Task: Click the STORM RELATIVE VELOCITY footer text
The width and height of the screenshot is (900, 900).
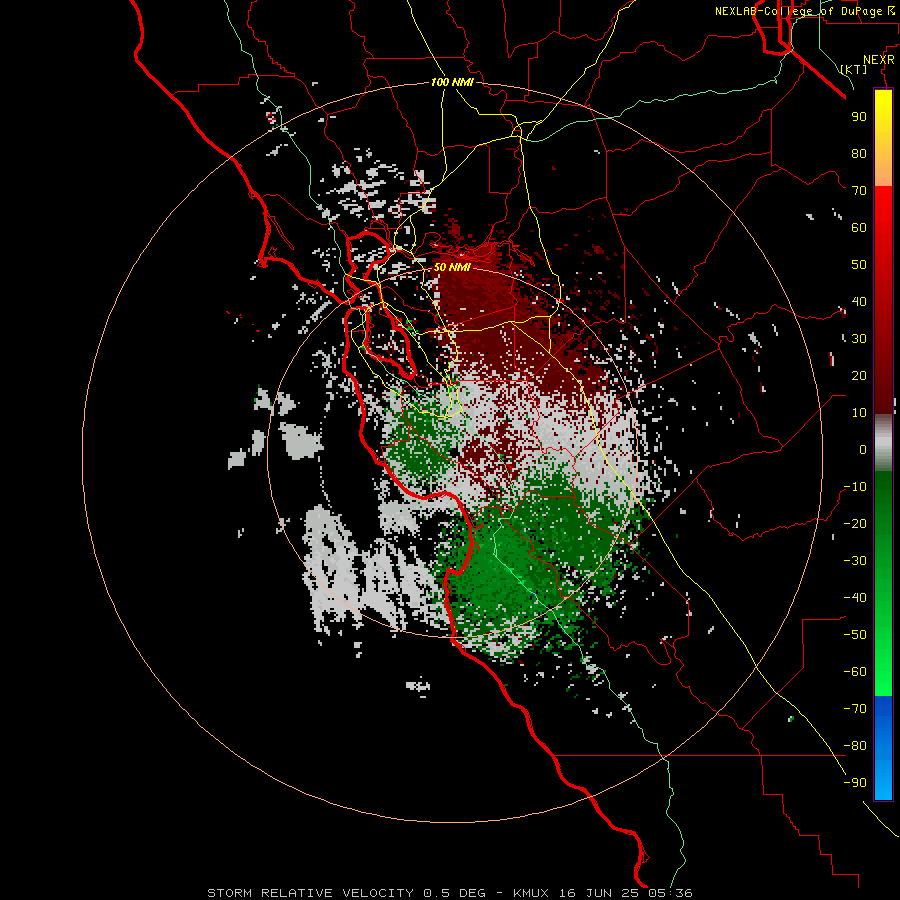Action: [310, 893]
